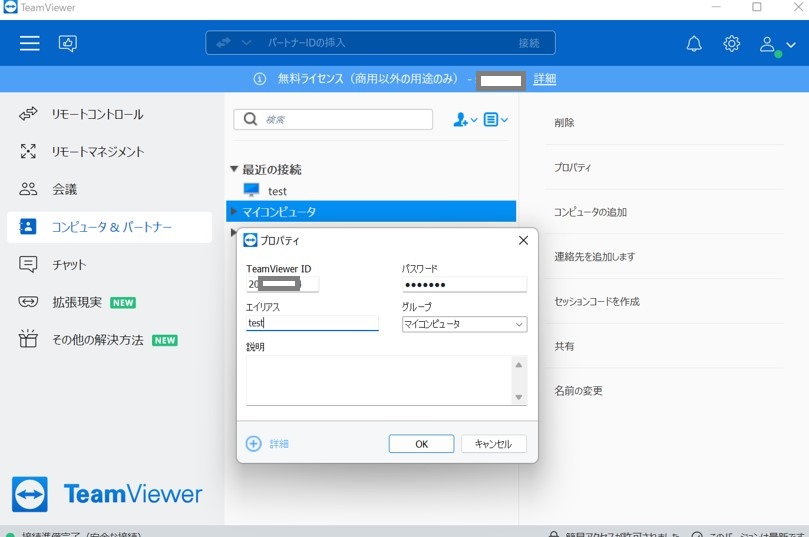The image size is (809, 537).
Task: Open the チャット section
Action: (69, 265)
